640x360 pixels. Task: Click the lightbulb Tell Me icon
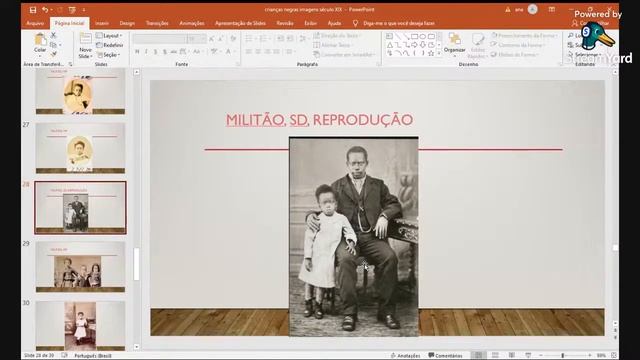pyautogui.click(x=356, y=23)
